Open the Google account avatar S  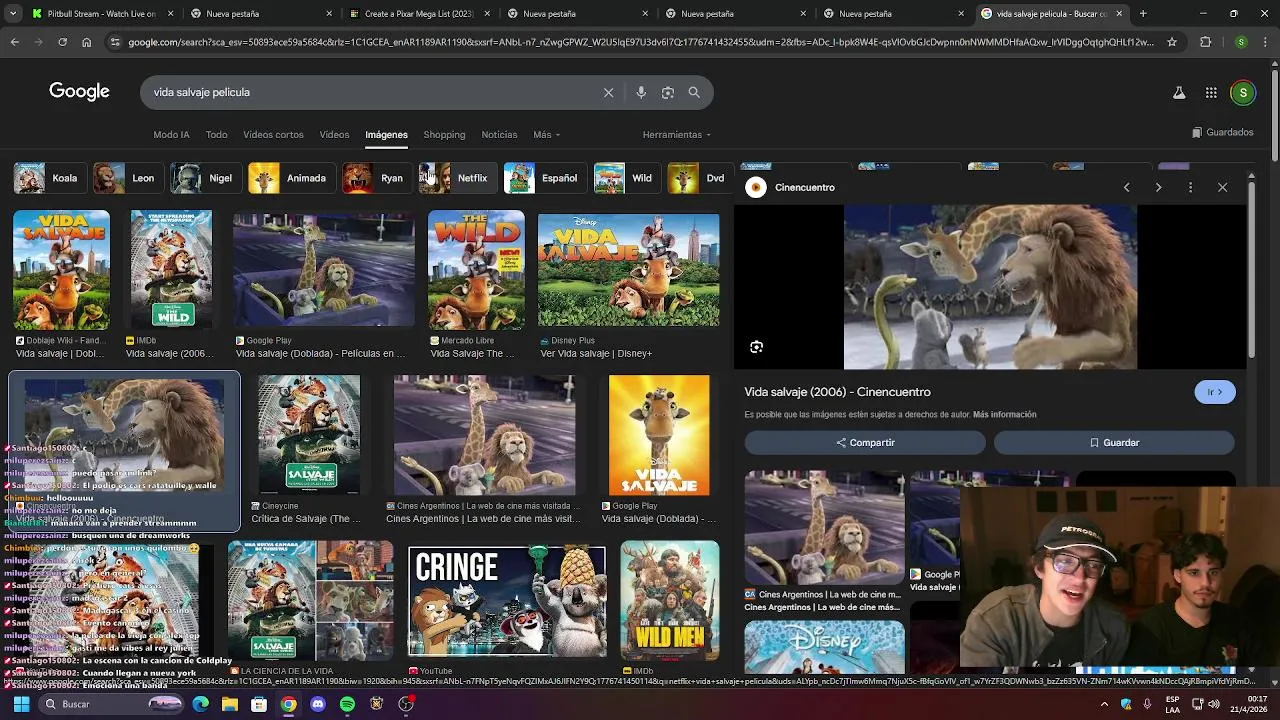pos(1243,92)
